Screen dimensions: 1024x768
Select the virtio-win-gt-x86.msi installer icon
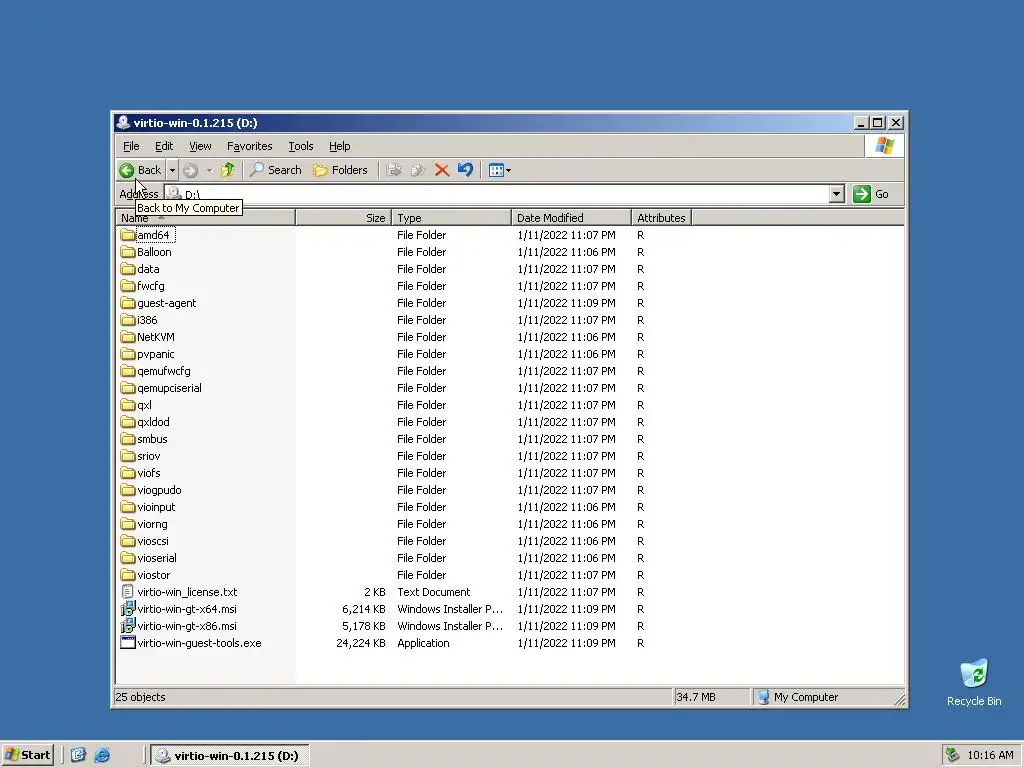click(128, 626)
